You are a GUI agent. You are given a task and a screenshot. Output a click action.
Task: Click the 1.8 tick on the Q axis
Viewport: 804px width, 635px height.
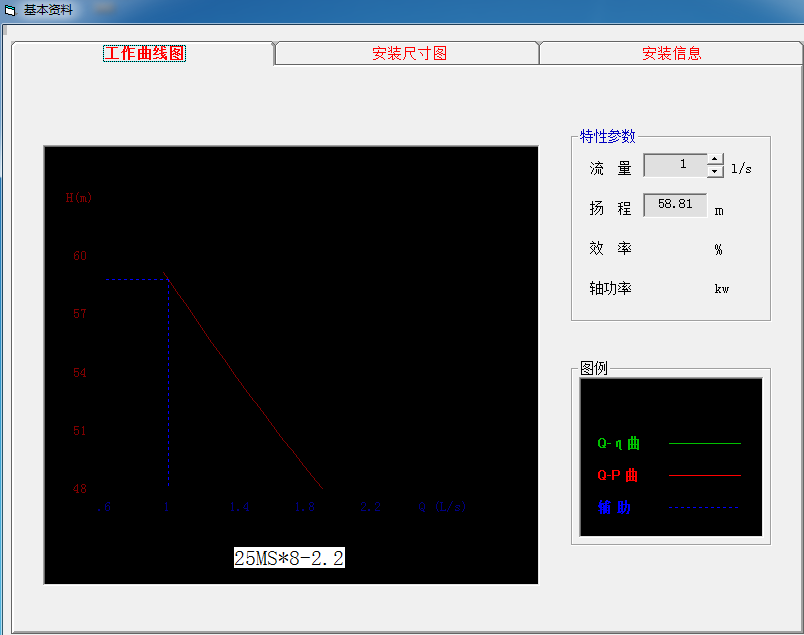coord(305,507)
